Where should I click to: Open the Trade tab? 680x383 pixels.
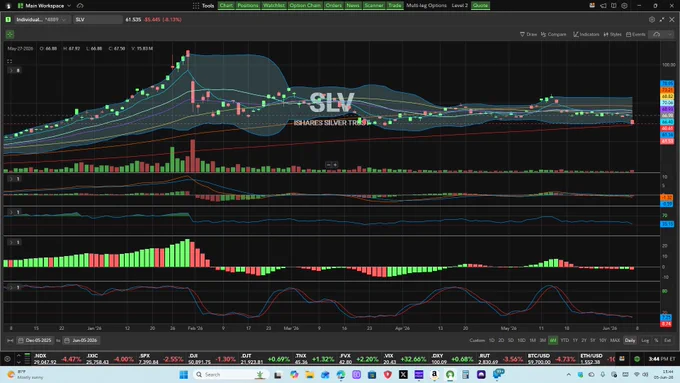pos(395,6)
